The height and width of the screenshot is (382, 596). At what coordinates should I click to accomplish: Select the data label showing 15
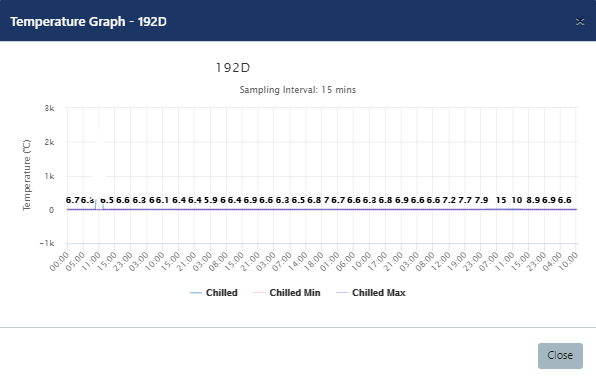click(x=501, y=200)
